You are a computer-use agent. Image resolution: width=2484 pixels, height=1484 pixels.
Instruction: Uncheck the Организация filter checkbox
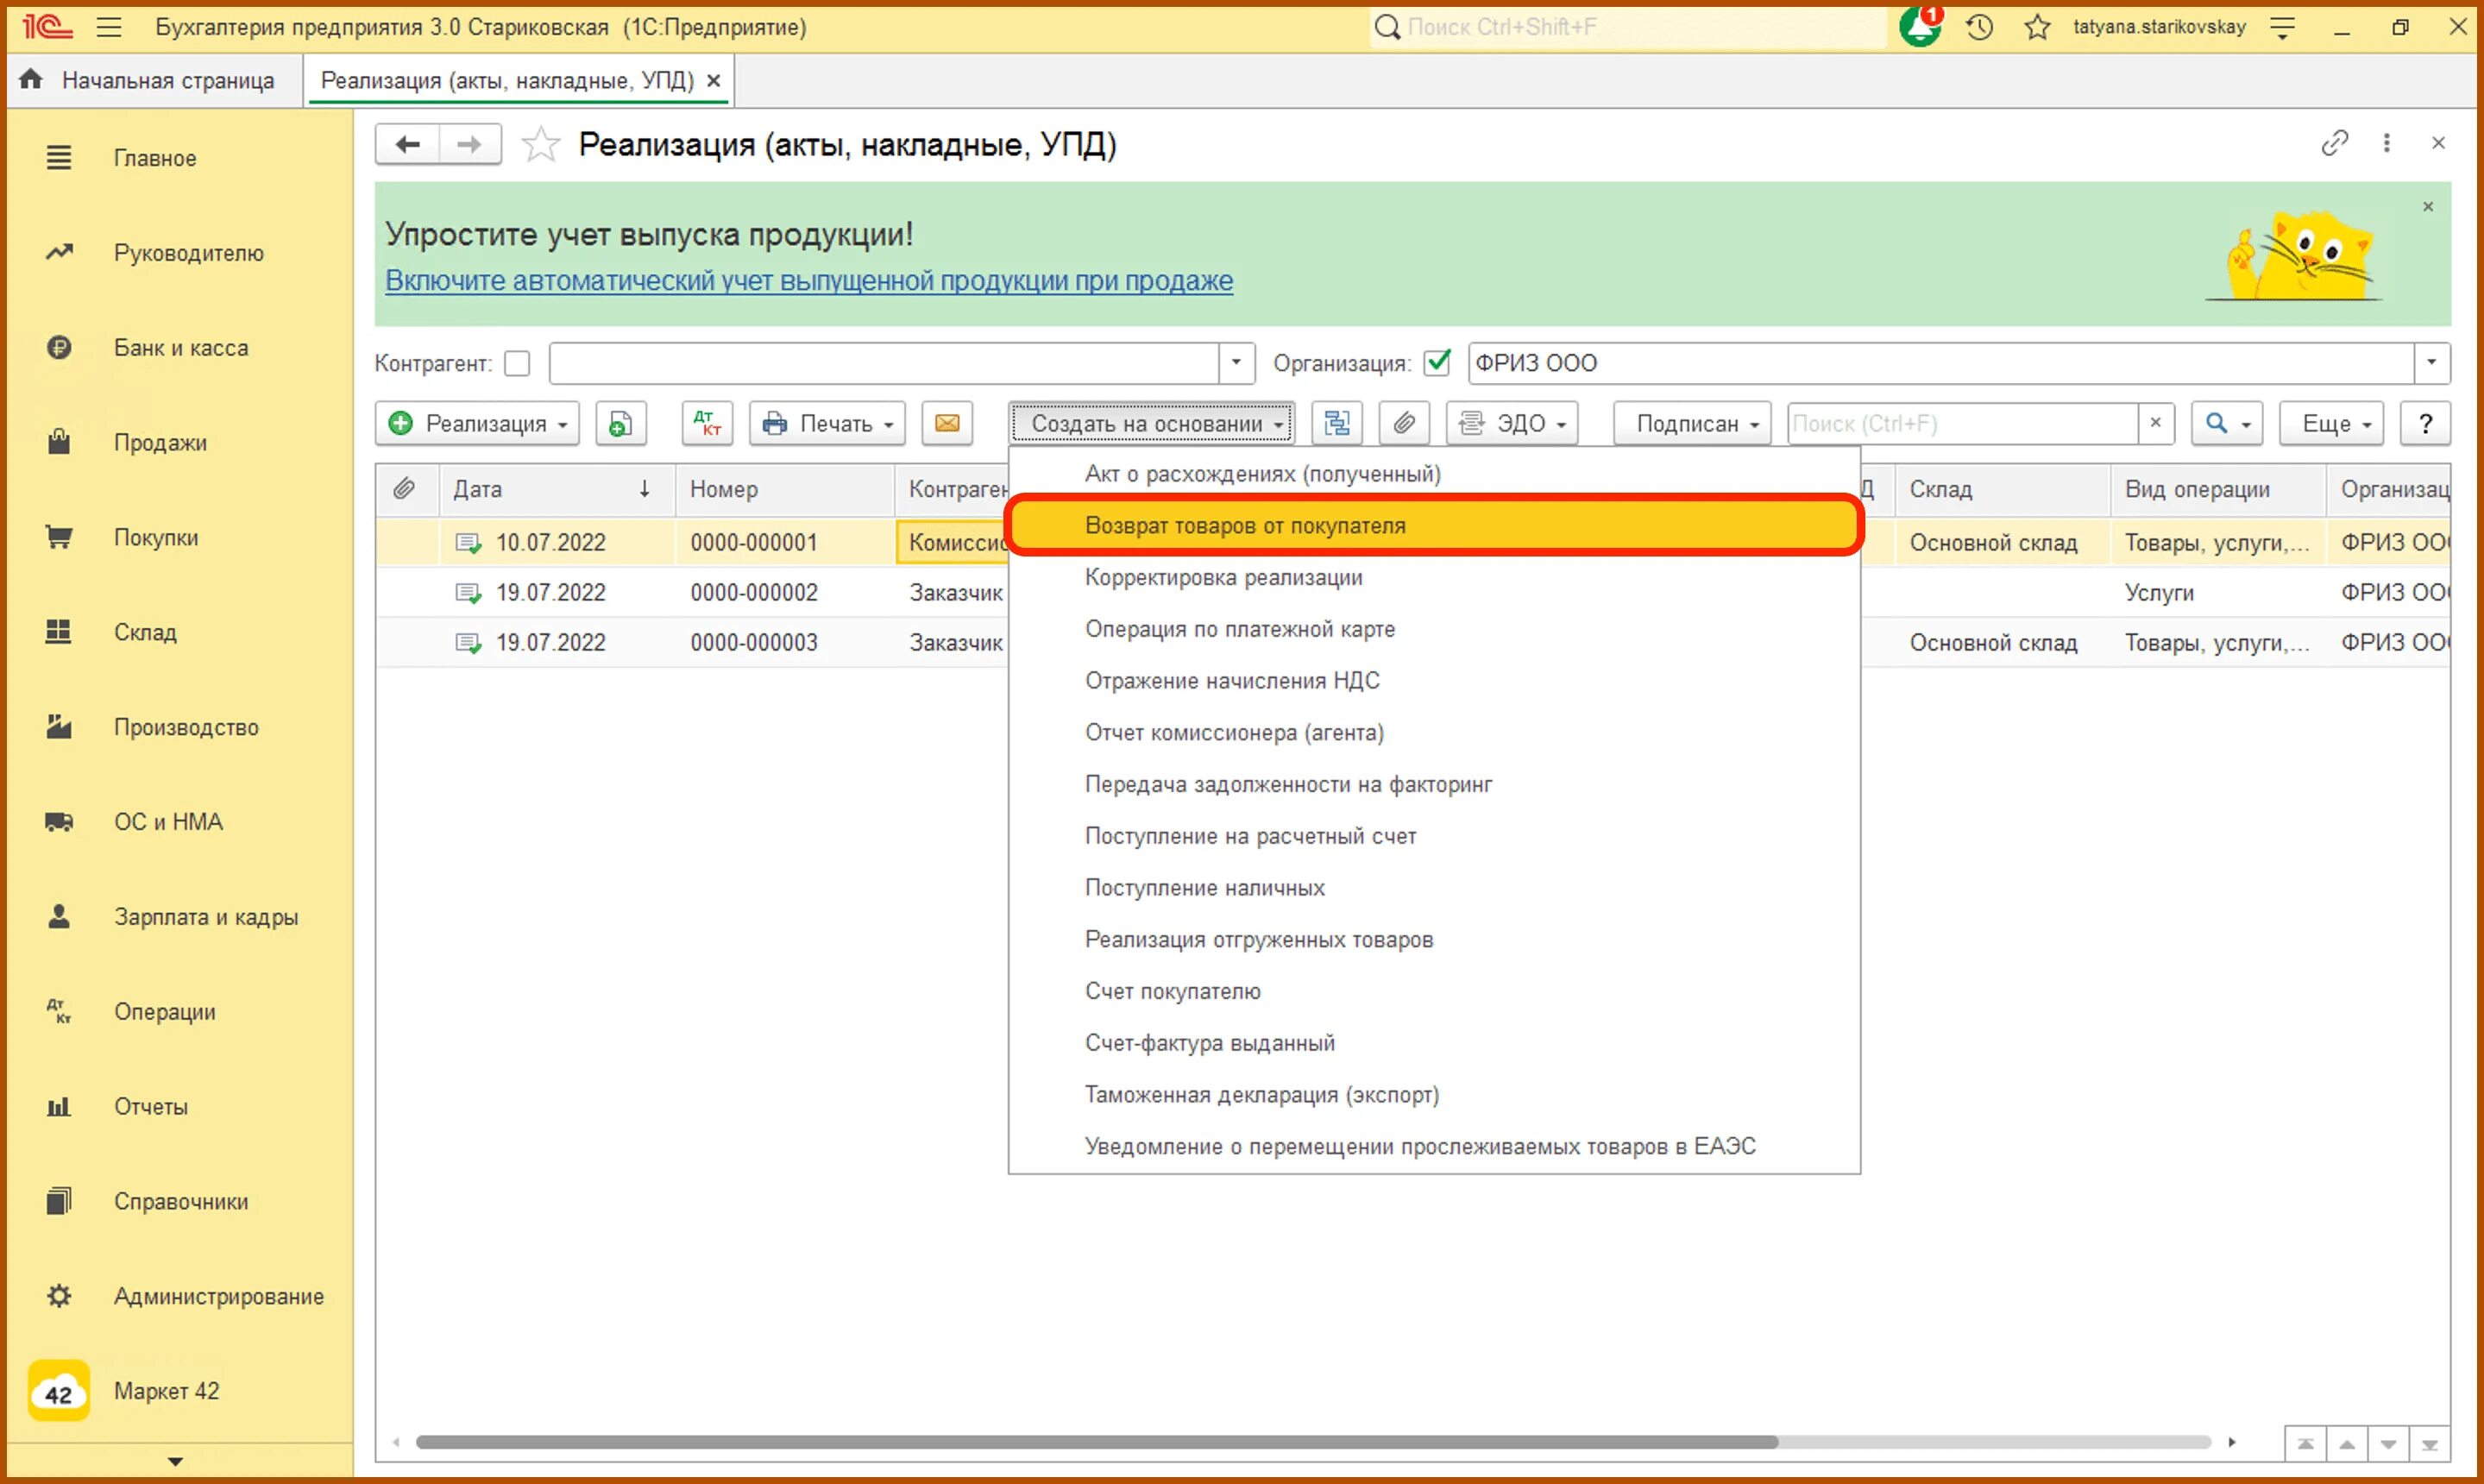(1437, 363)
